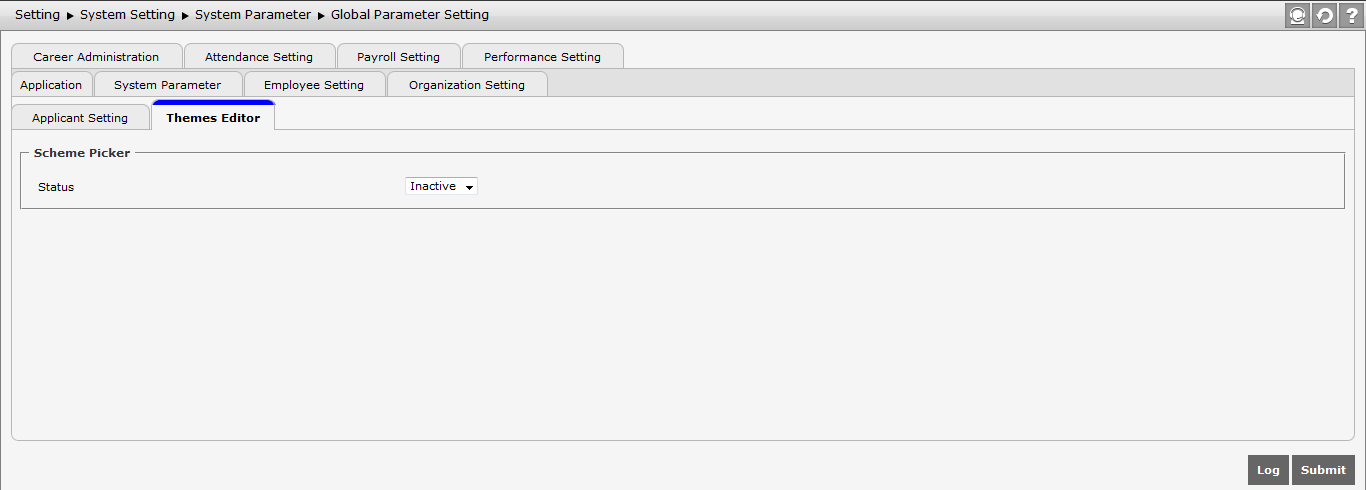Open help via the question mark icon
Viewport: 1366px width, 490px height.
[x=1351, y=16]
